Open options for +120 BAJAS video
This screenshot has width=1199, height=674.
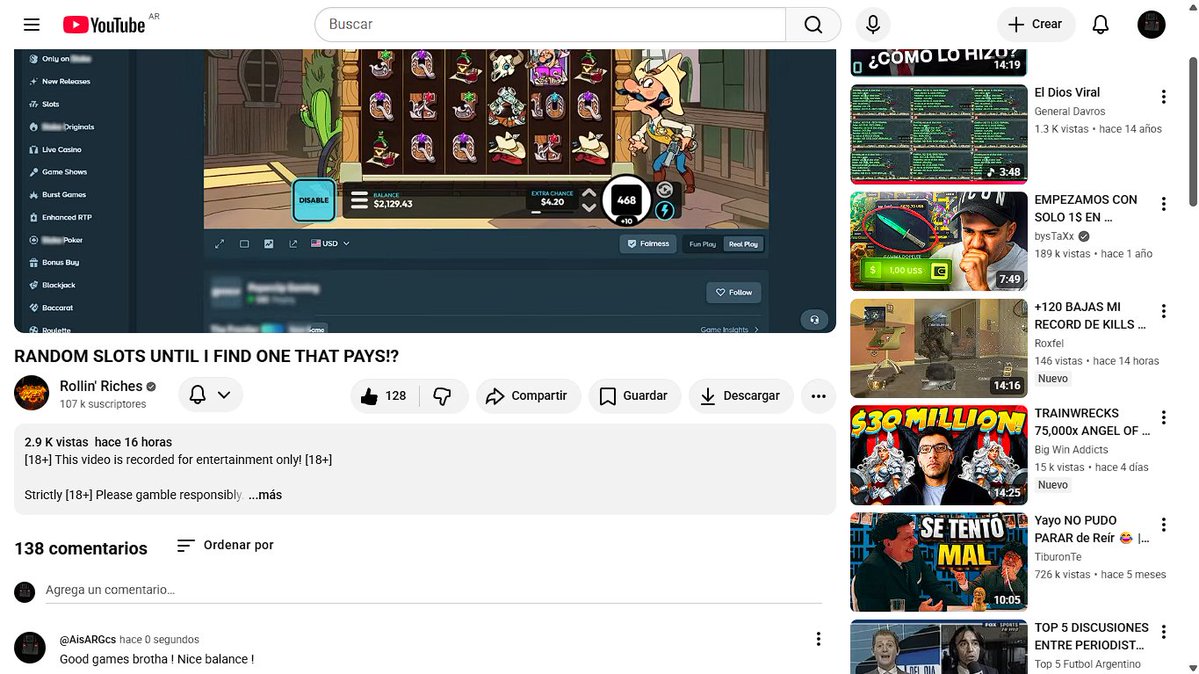click(1163, 311)
